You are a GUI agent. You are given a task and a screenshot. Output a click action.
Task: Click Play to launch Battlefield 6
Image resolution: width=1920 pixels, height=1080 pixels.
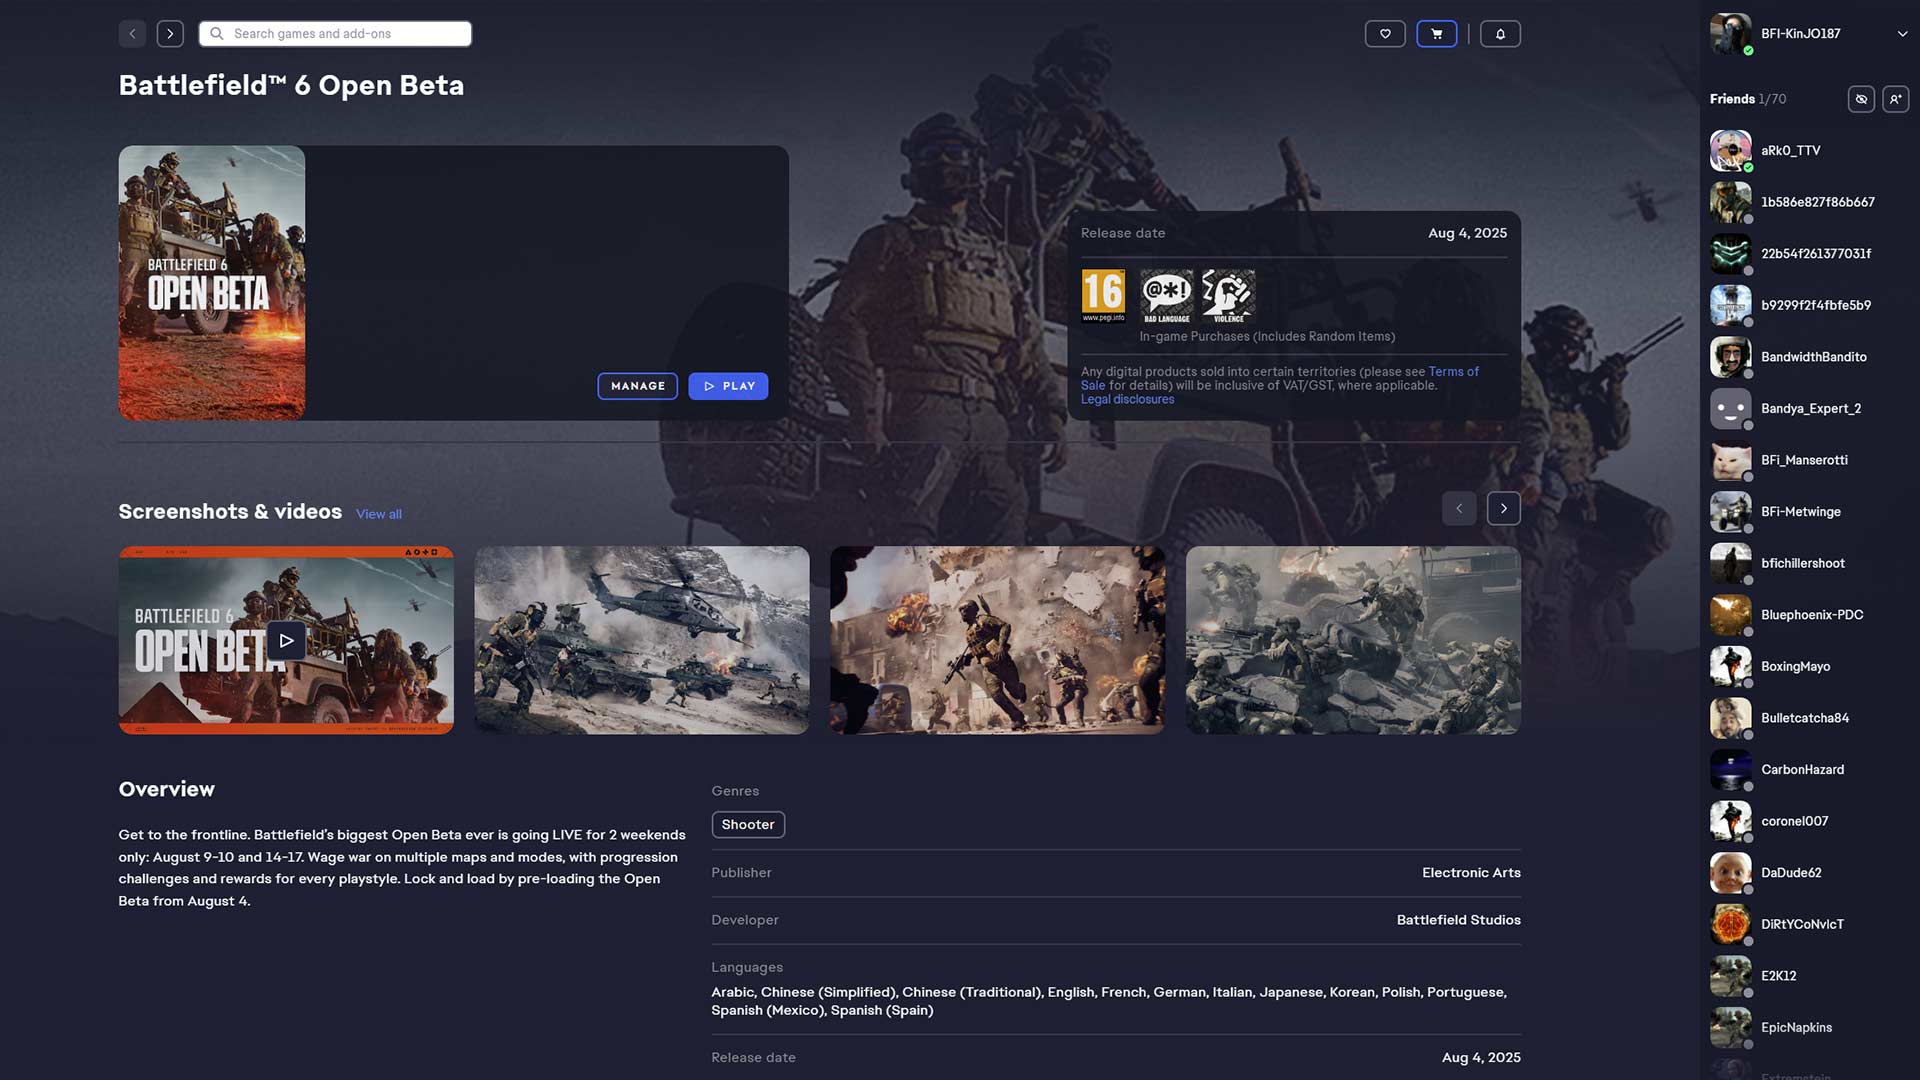point(728,386)
